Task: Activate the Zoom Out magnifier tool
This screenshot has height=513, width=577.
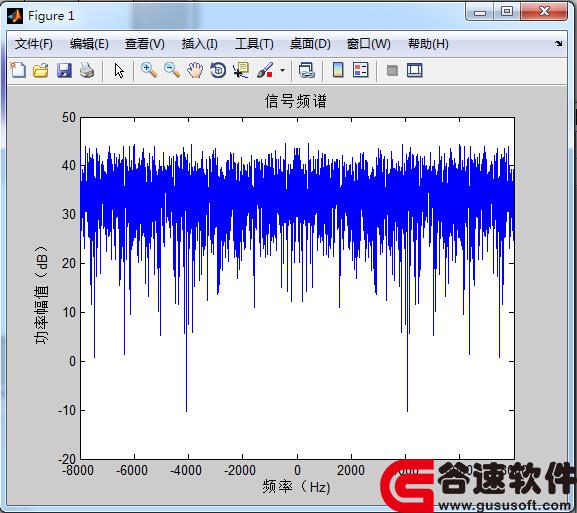Action: pyautogui.click(x=172, y=70)
